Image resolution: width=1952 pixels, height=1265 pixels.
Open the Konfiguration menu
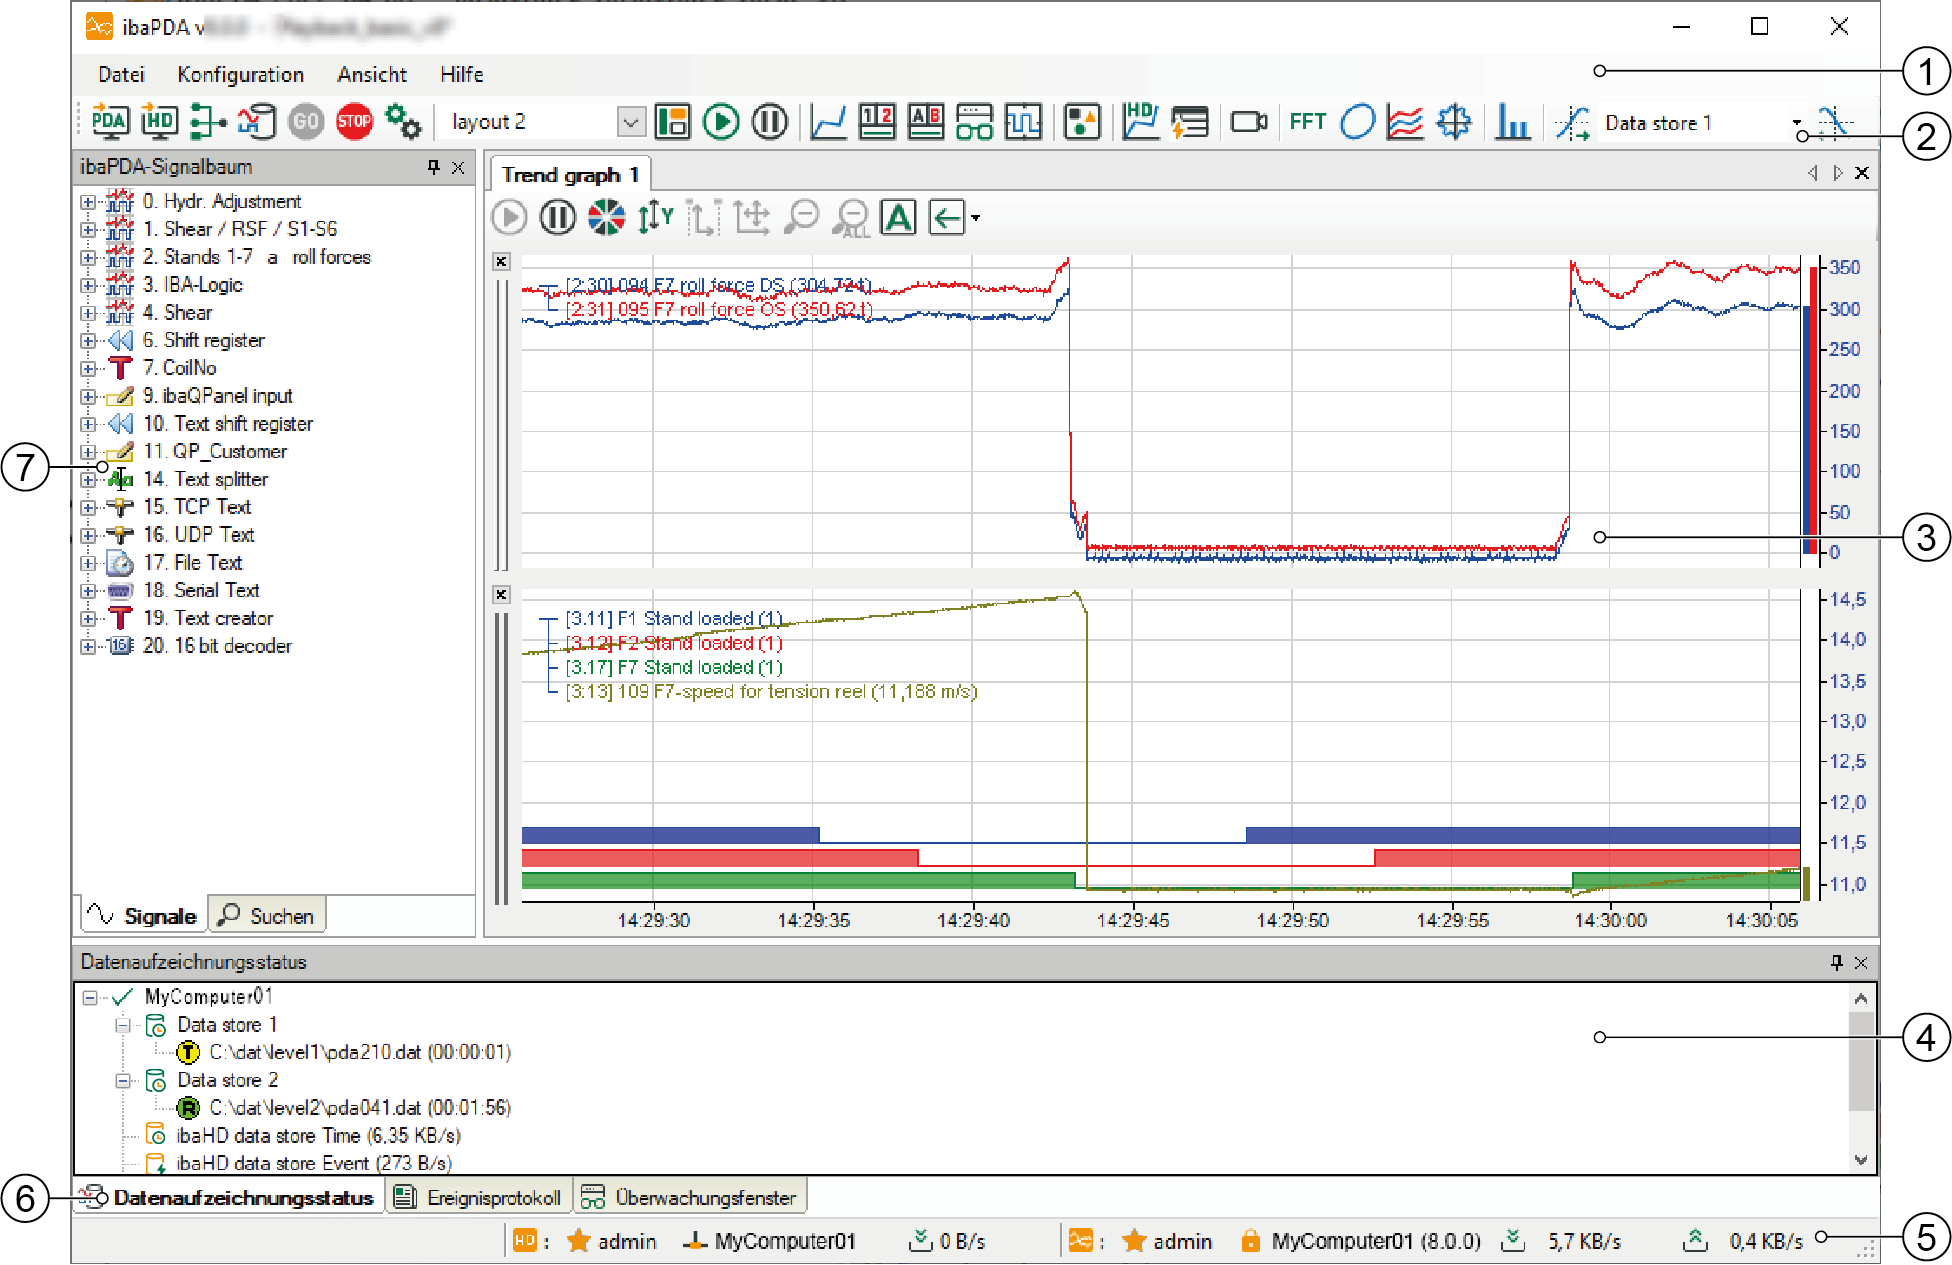click(x=240, y=74)
